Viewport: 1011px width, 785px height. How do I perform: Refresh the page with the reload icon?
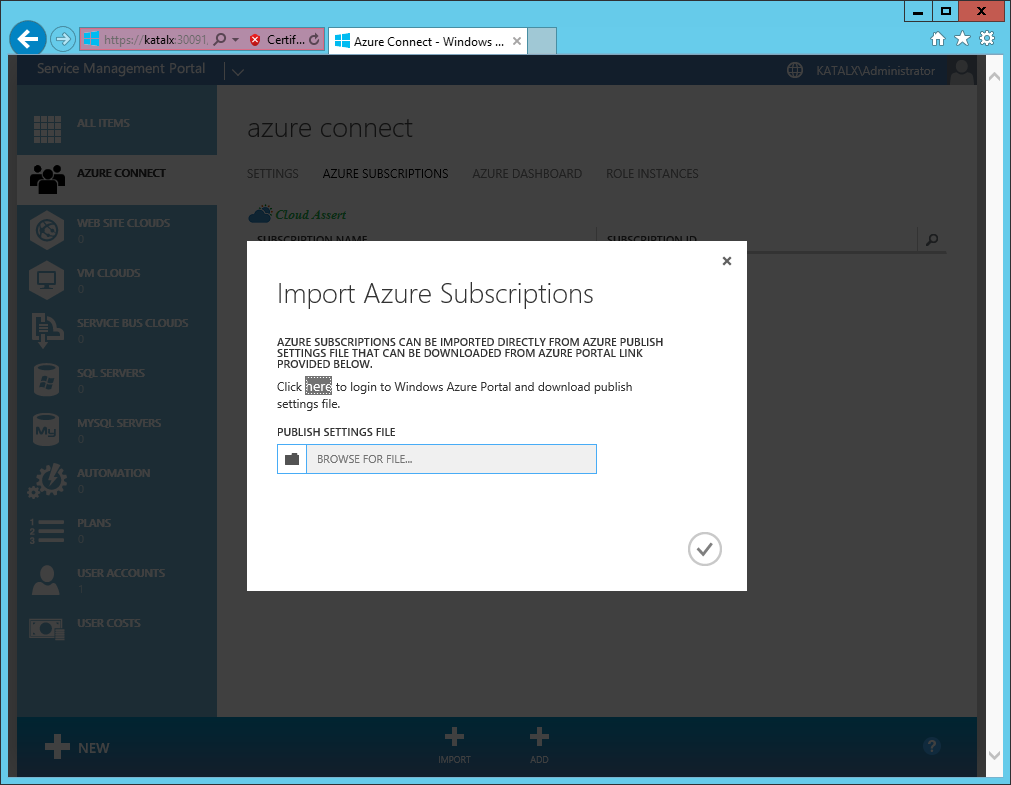point(314,39)
